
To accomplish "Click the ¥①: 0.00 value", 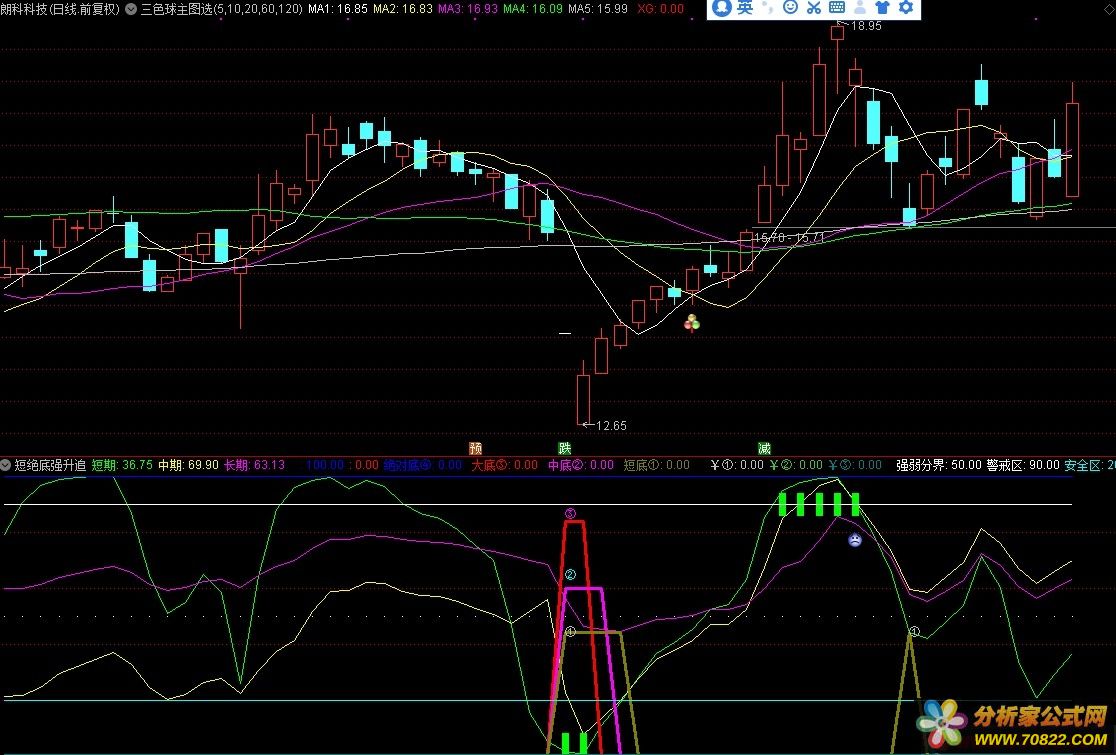I will 737,465.
